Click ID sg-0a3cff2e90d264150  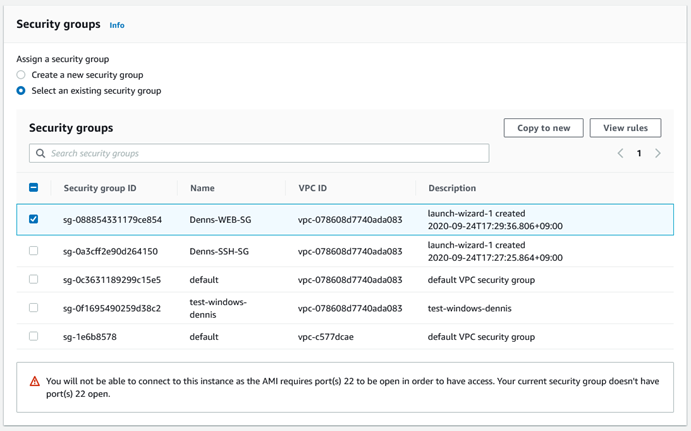110,252
